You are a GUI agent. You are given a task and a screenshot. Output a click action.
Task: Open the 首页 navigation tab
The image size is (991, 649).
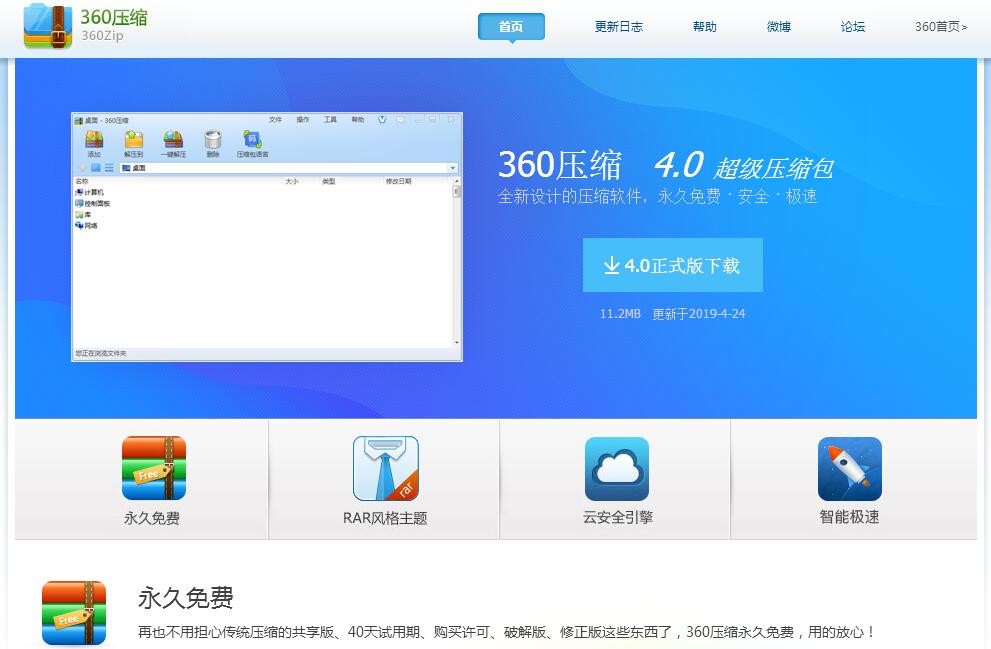pos(511,27)
